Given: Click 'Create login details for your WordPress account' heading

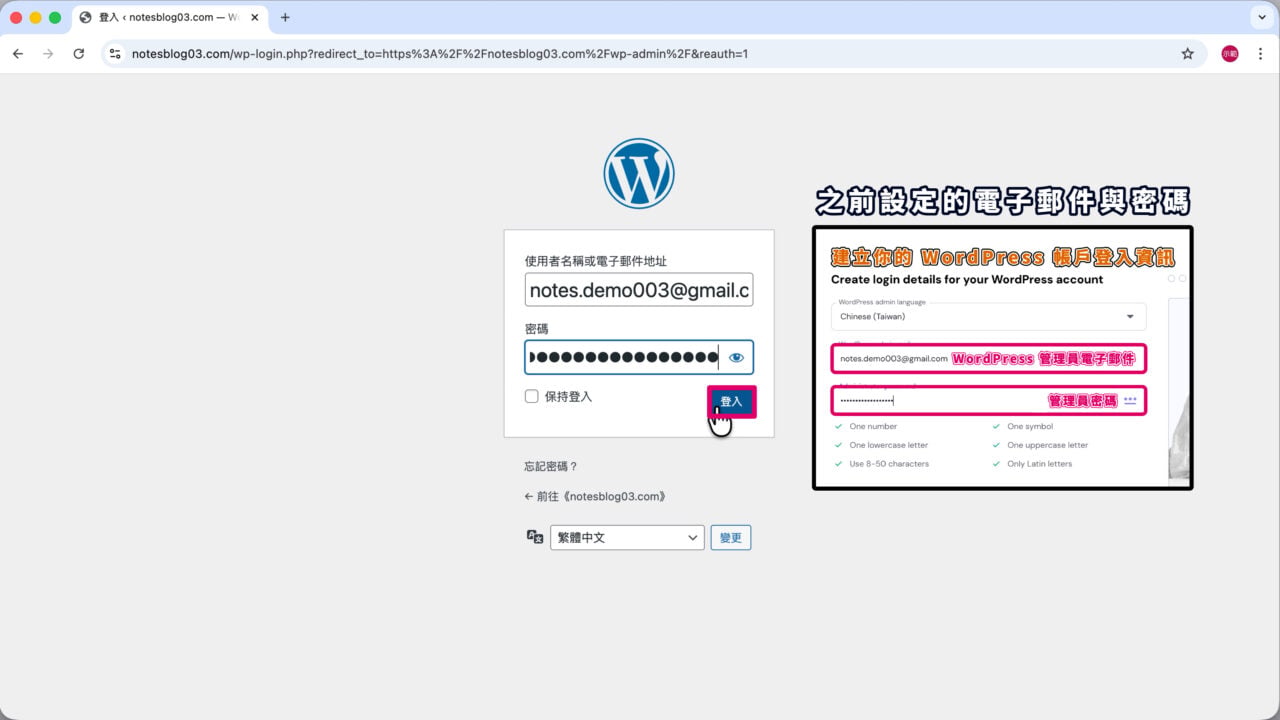Looking at the screenshot, I should (x=967, y=280).
